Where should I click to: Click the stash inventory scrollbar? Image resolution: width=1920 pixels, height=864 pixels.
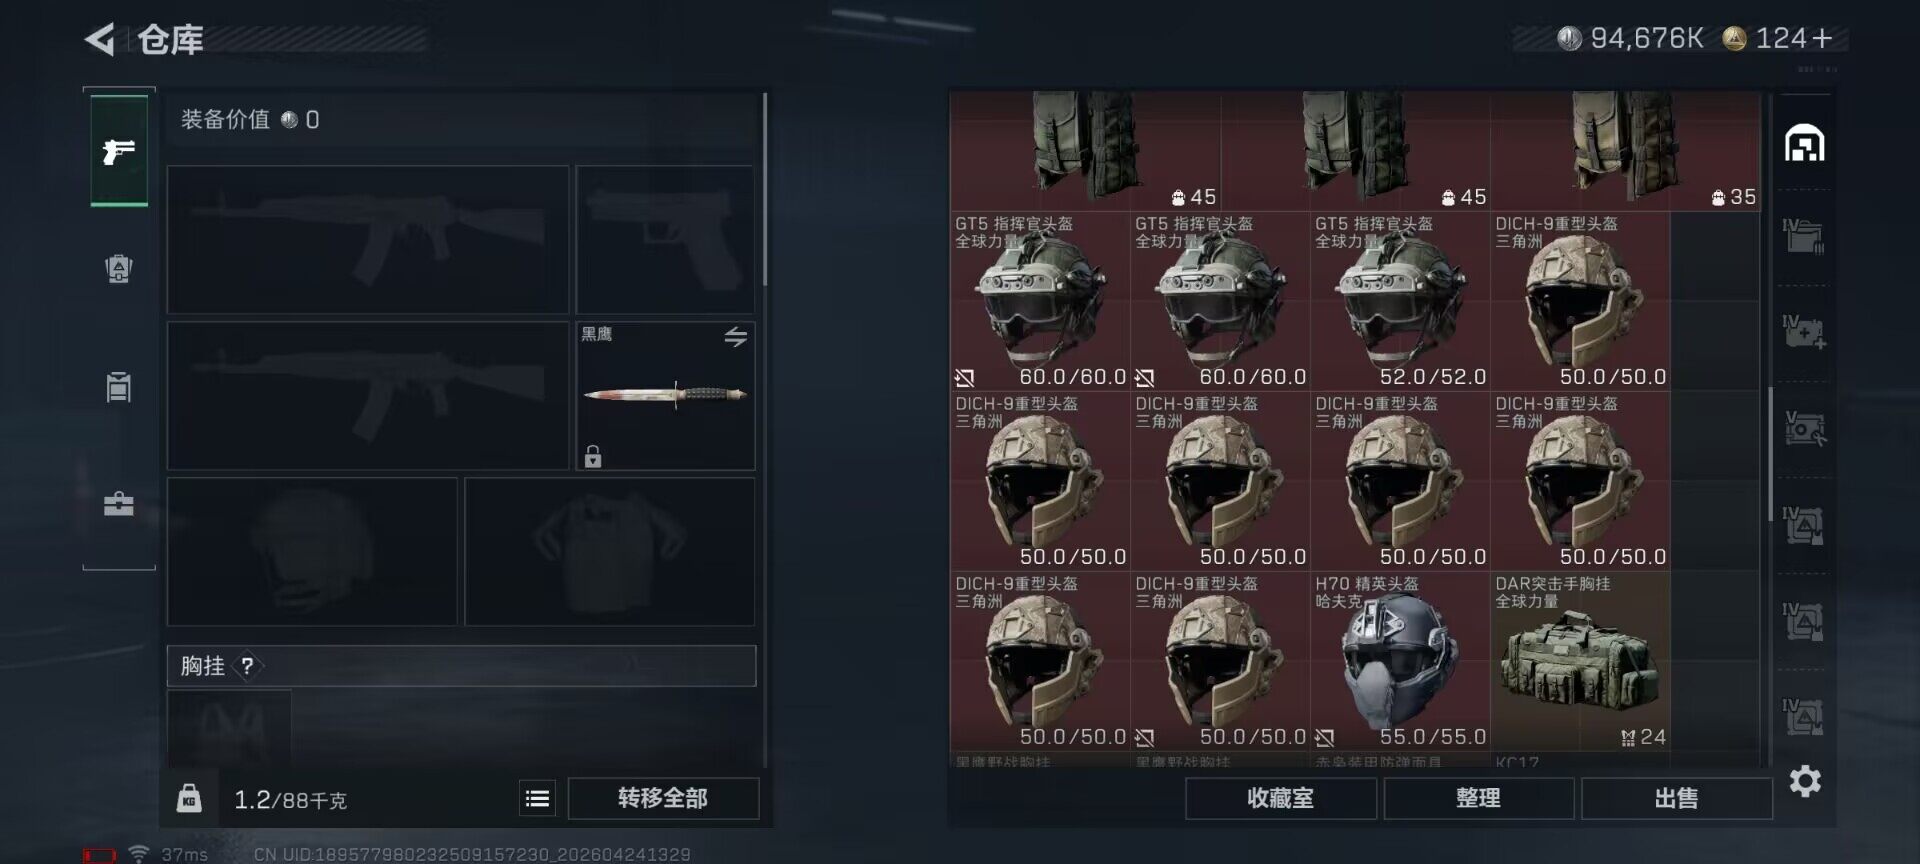pos(1770,453)
